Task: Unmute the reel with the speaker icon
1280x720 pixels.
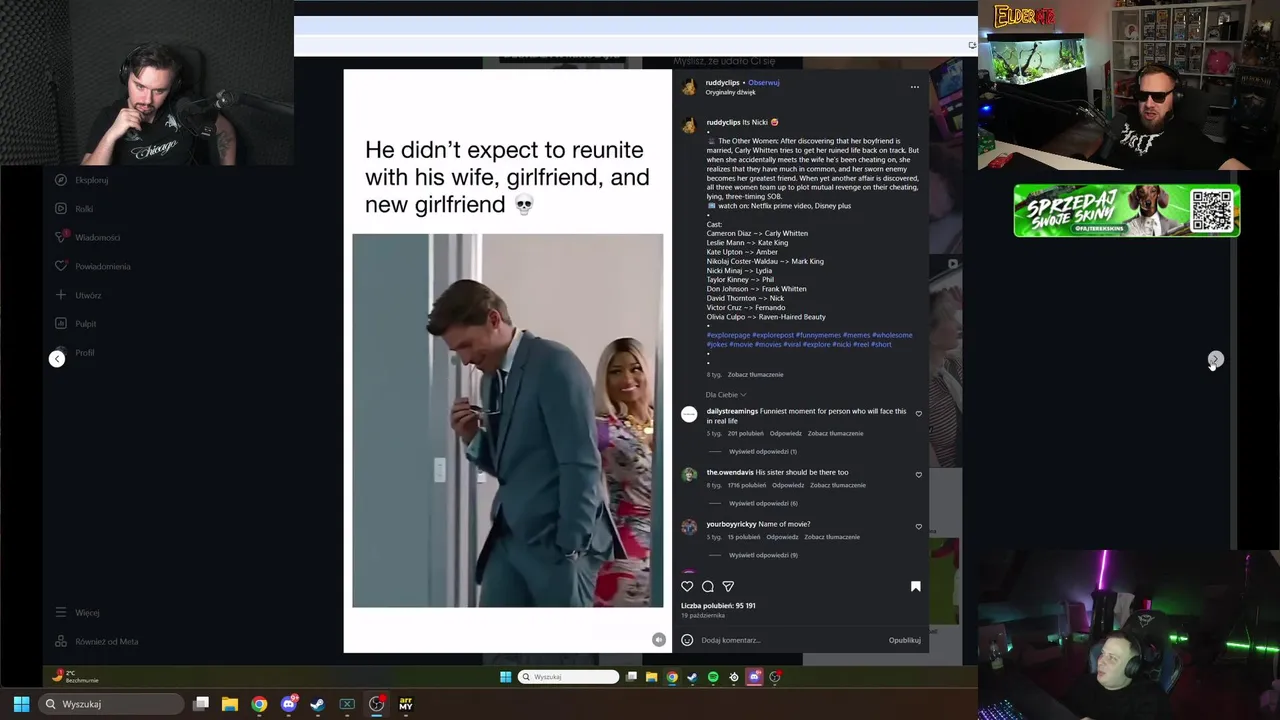Action: [x=658, y=640]
